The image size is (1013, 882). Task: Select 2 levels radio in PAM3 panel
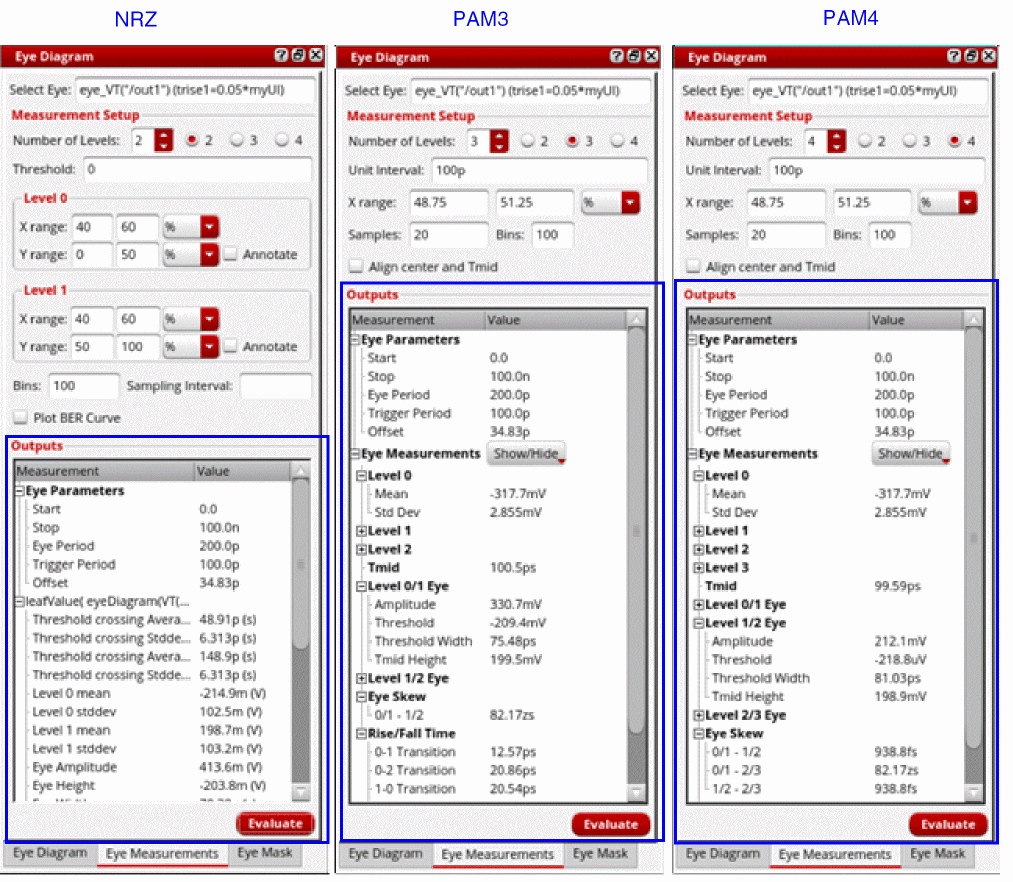click(x=527, y=140)
